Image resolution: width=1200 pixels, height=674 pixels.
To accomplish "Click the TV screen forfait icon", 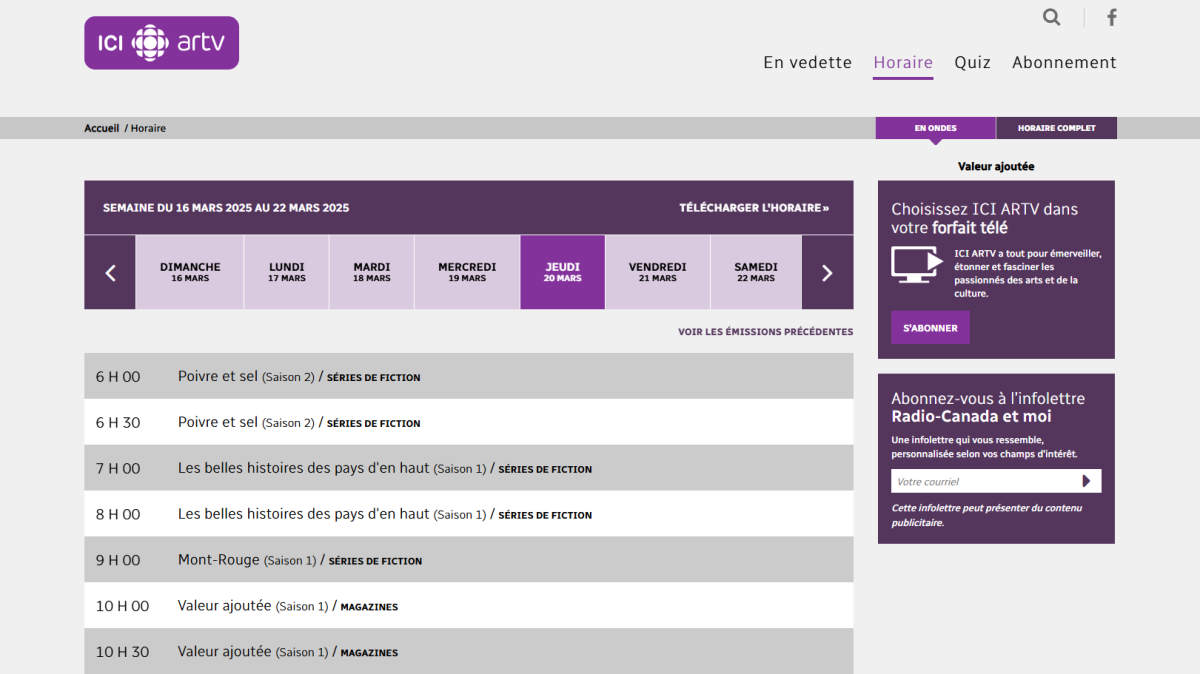I will [x=916, y=264].
